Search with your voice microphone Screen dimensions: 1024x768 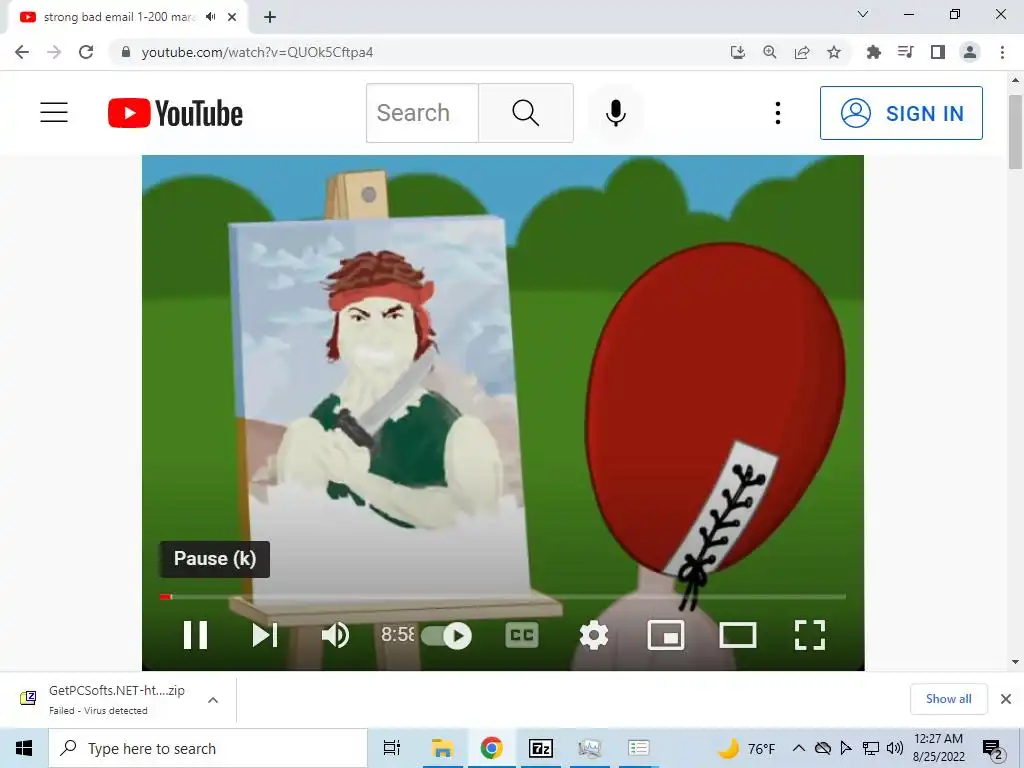[615, 113]
